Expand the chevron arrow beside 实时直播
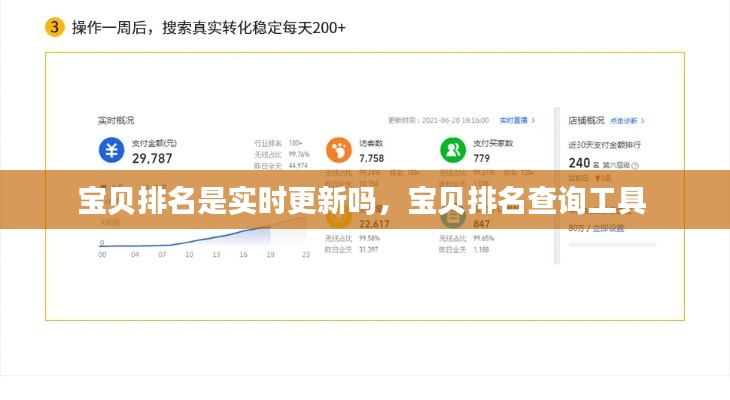This screenshot has width=730, height=400. 533,119
